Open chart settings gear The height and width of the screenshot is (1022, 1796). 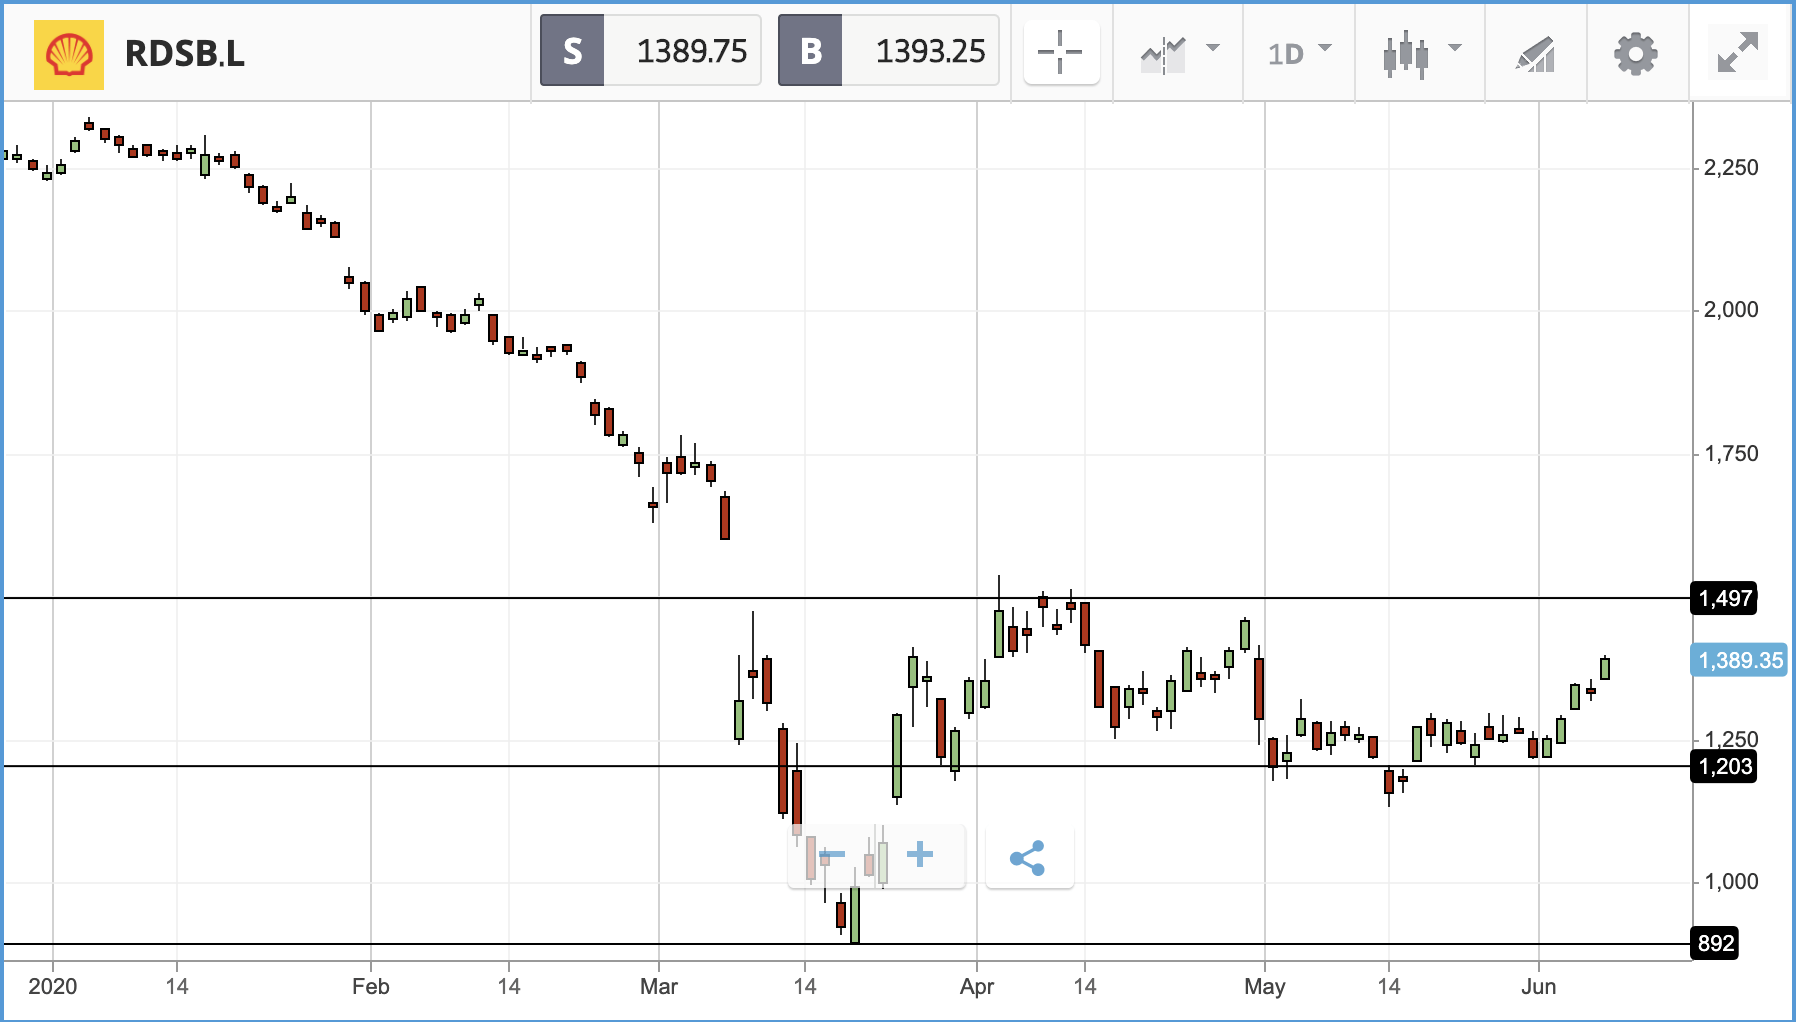tap(1636, 54)
